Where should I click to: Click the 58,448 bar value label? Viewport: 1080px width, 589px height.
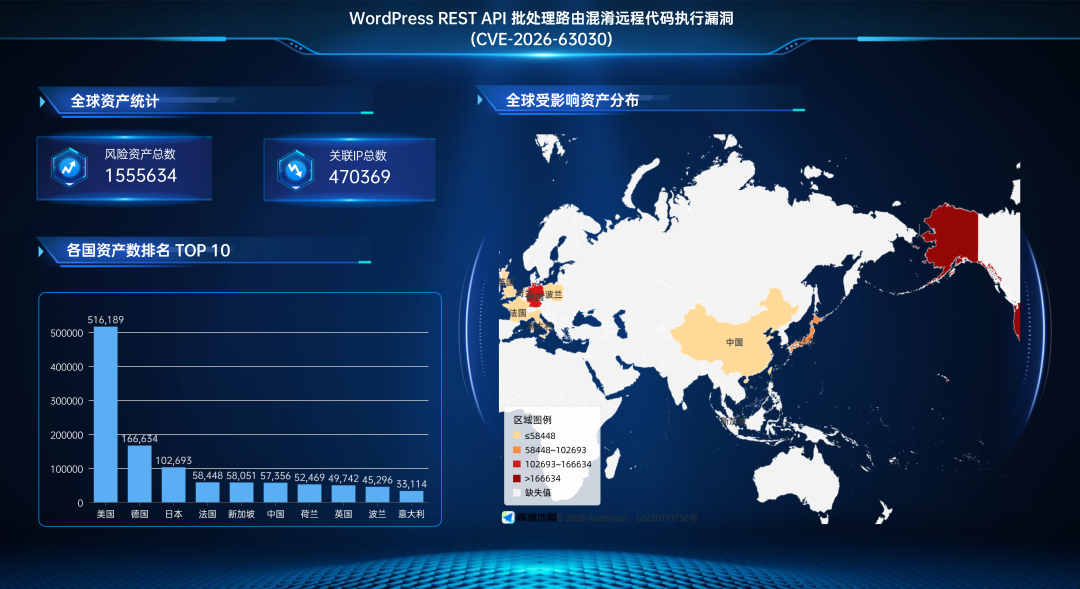pos(207,475)
